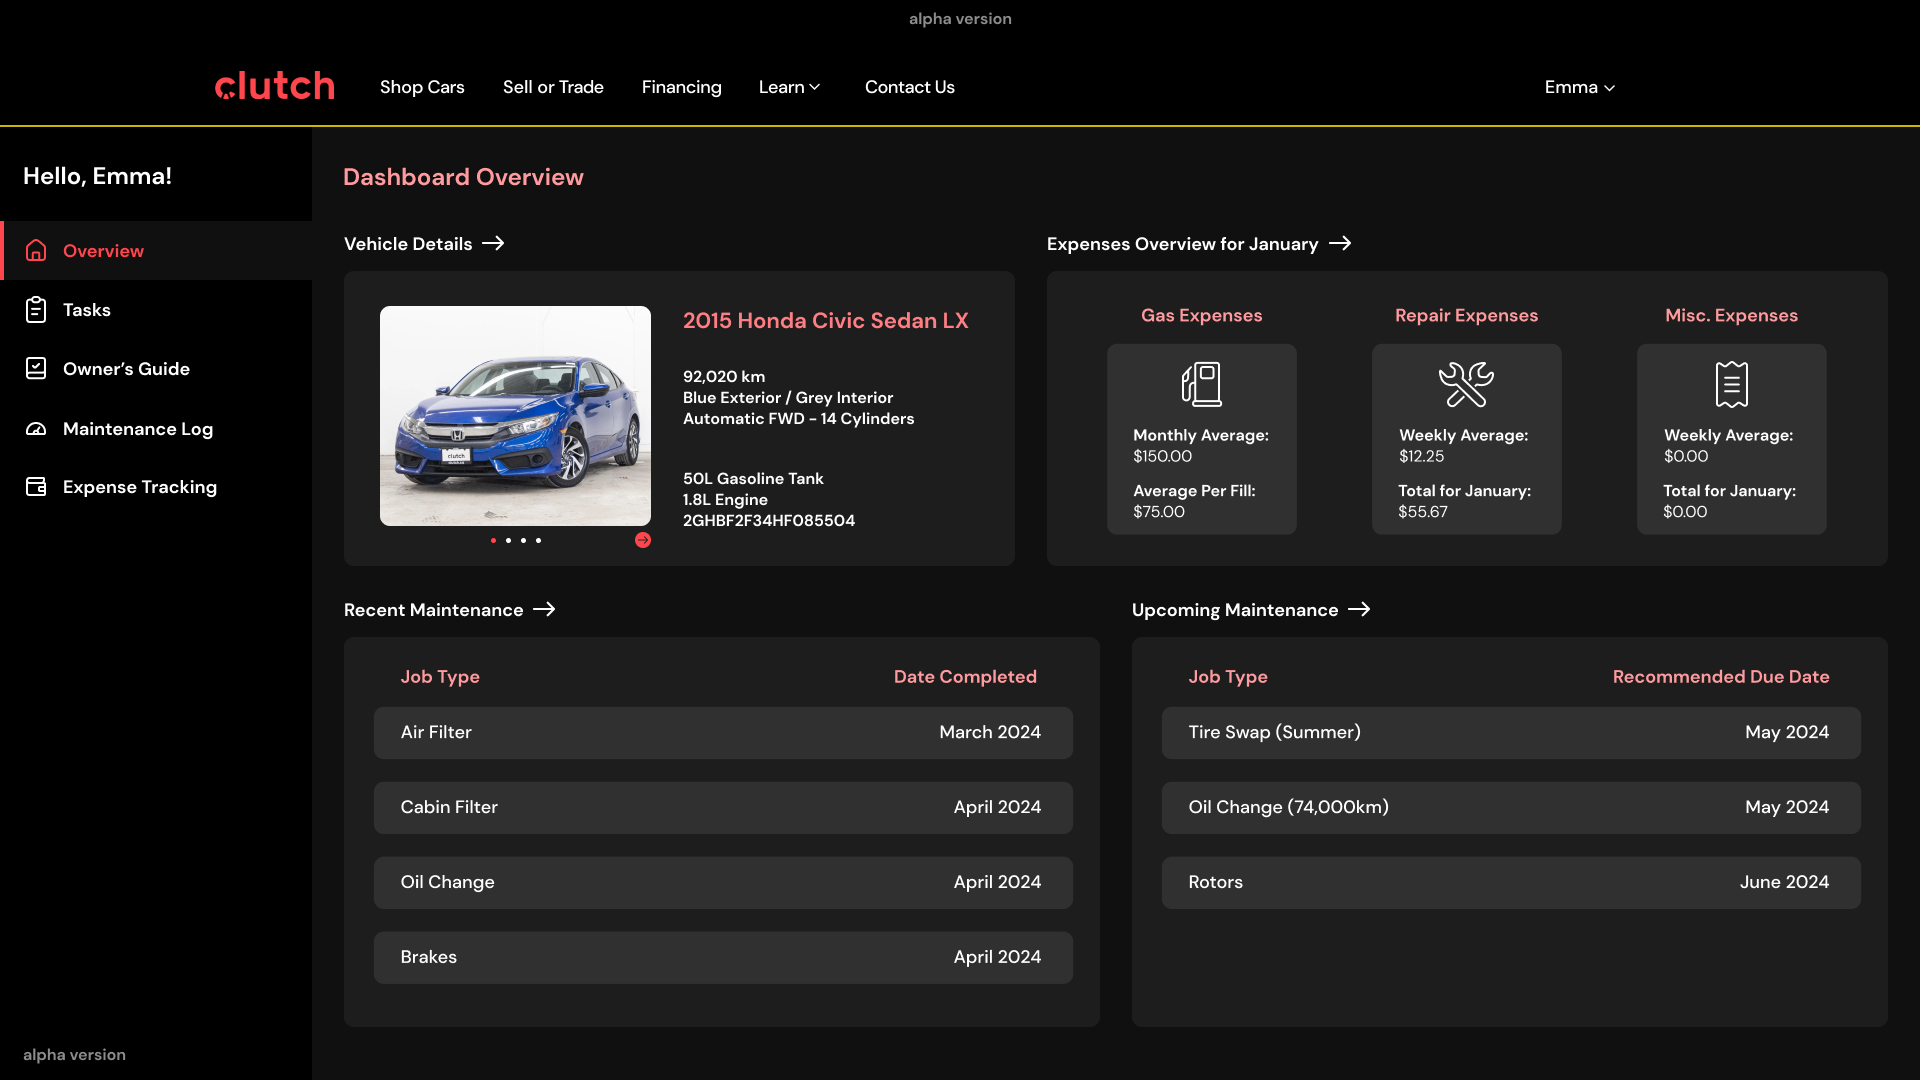Image resolution: width=1920 pixels, height=1080 pixels.
Task: Click the receipt icon in Misc. Expenses
Action: coord(1732,384)
